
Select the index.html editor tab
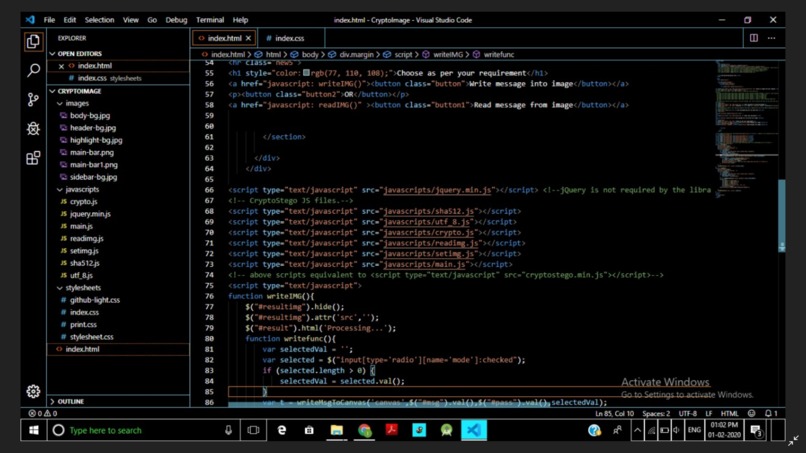pyautogui.click(x=224, y=38)
